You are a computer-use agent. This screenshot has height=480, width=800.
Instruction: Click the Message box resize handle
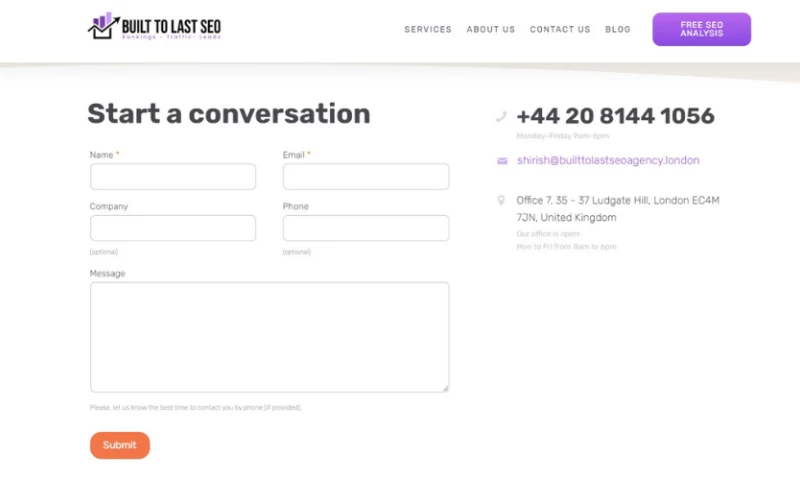pos(445,388)
